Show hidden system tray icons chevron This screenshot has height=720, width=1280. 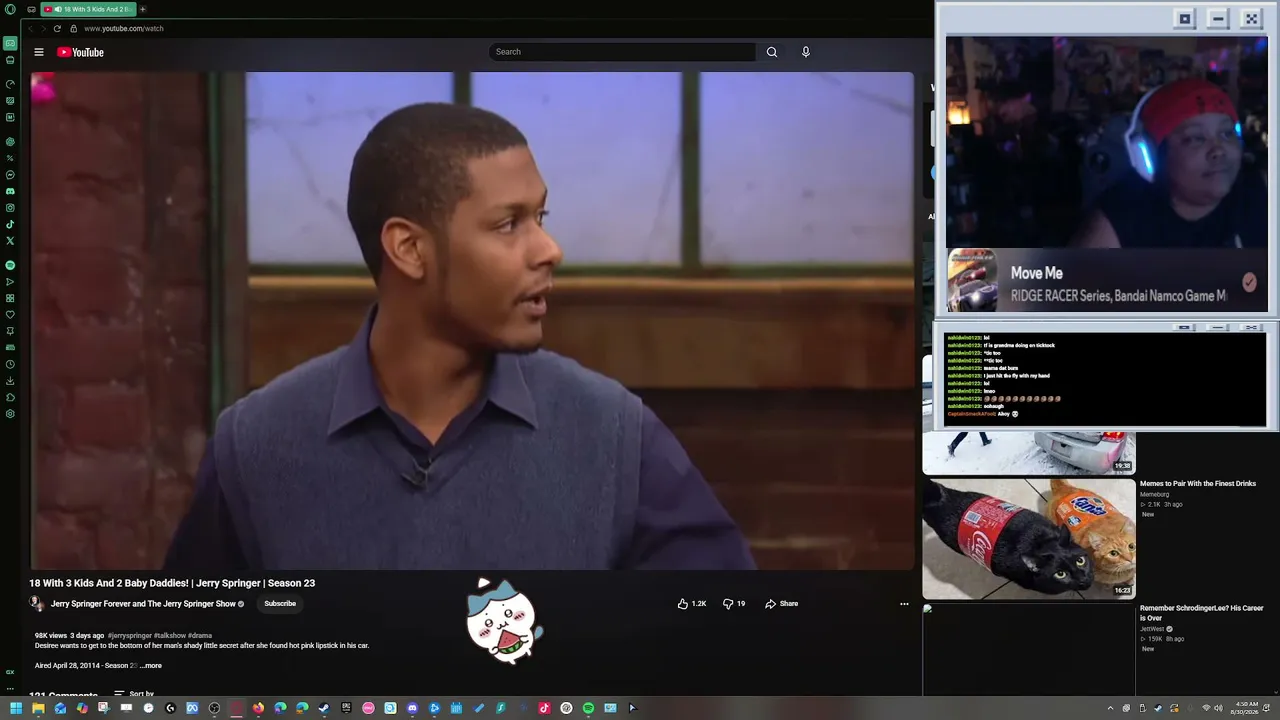tap(1110, 708)
